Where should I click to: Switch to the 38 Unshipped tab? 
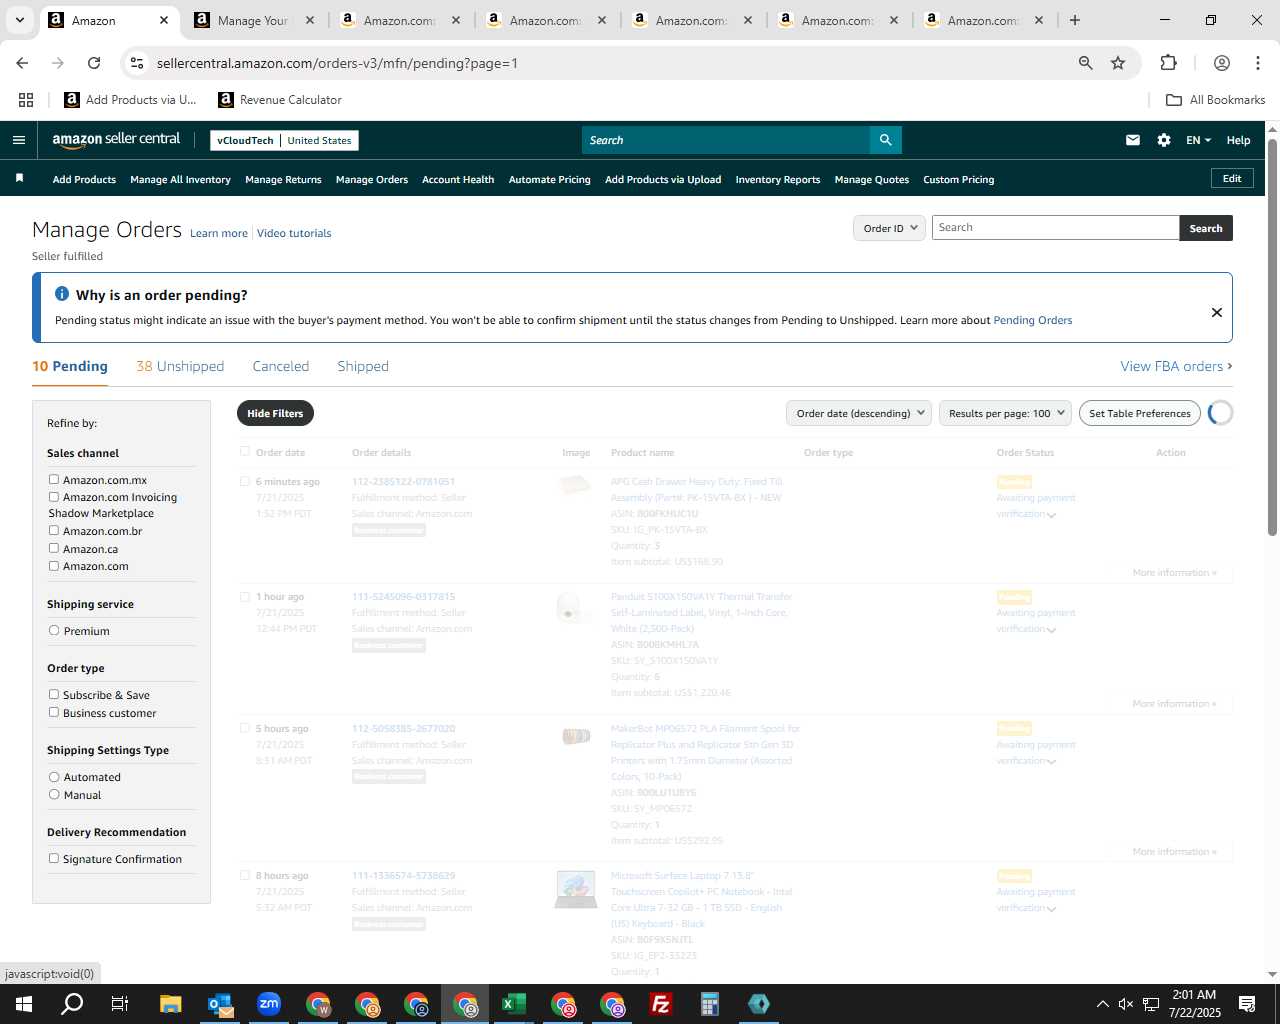click(180, 366)
